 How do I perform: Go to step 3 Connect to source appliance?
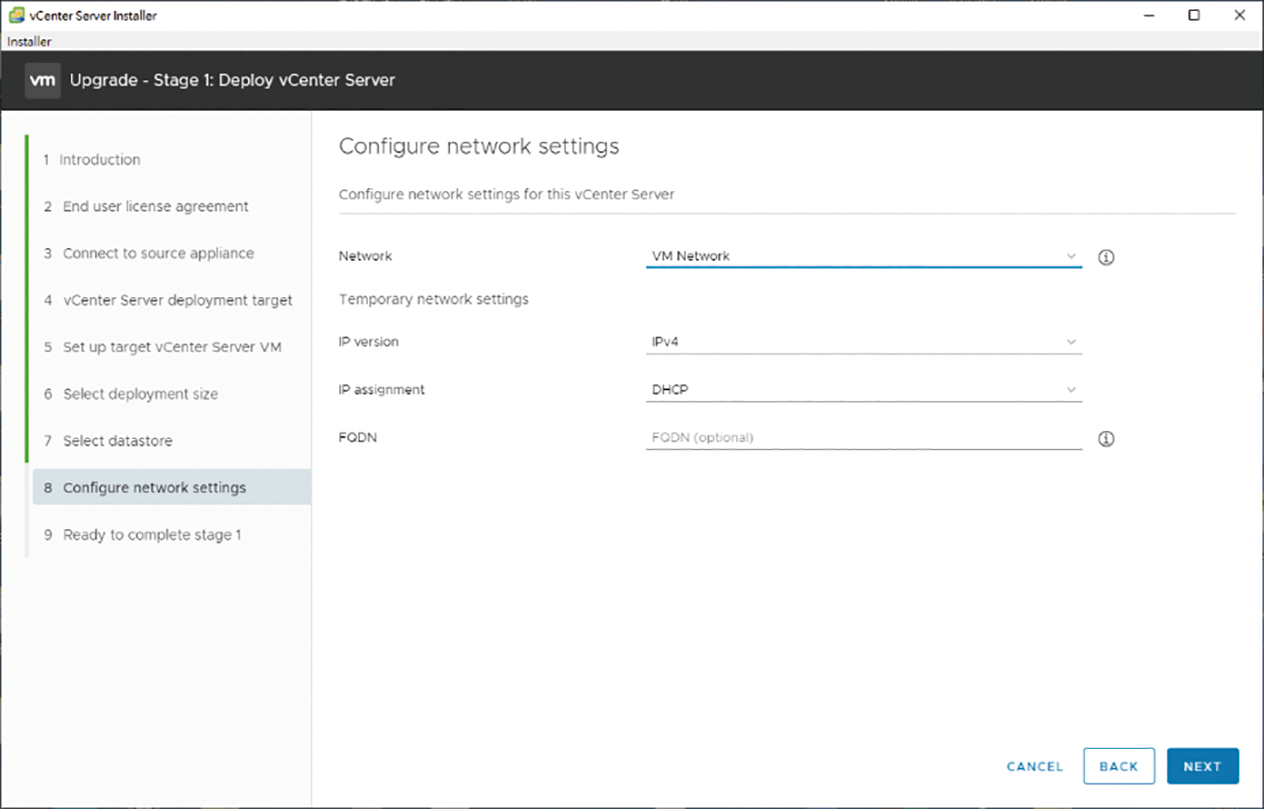[x=149, y=254]
